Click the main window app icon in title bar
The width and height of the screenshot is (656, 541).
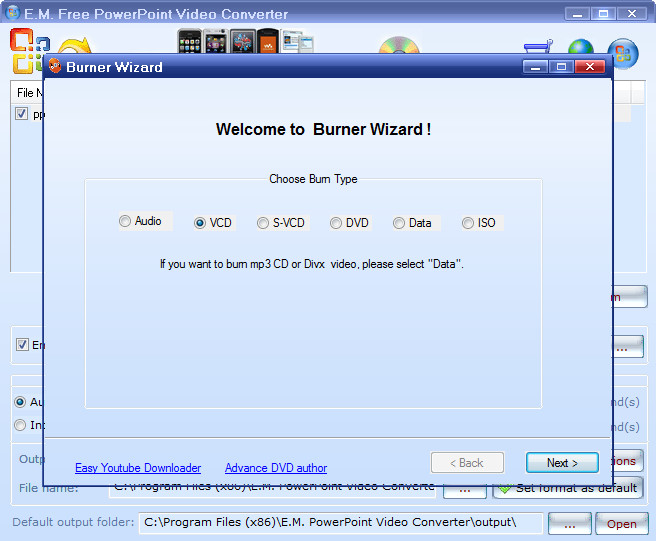[13, 13]
